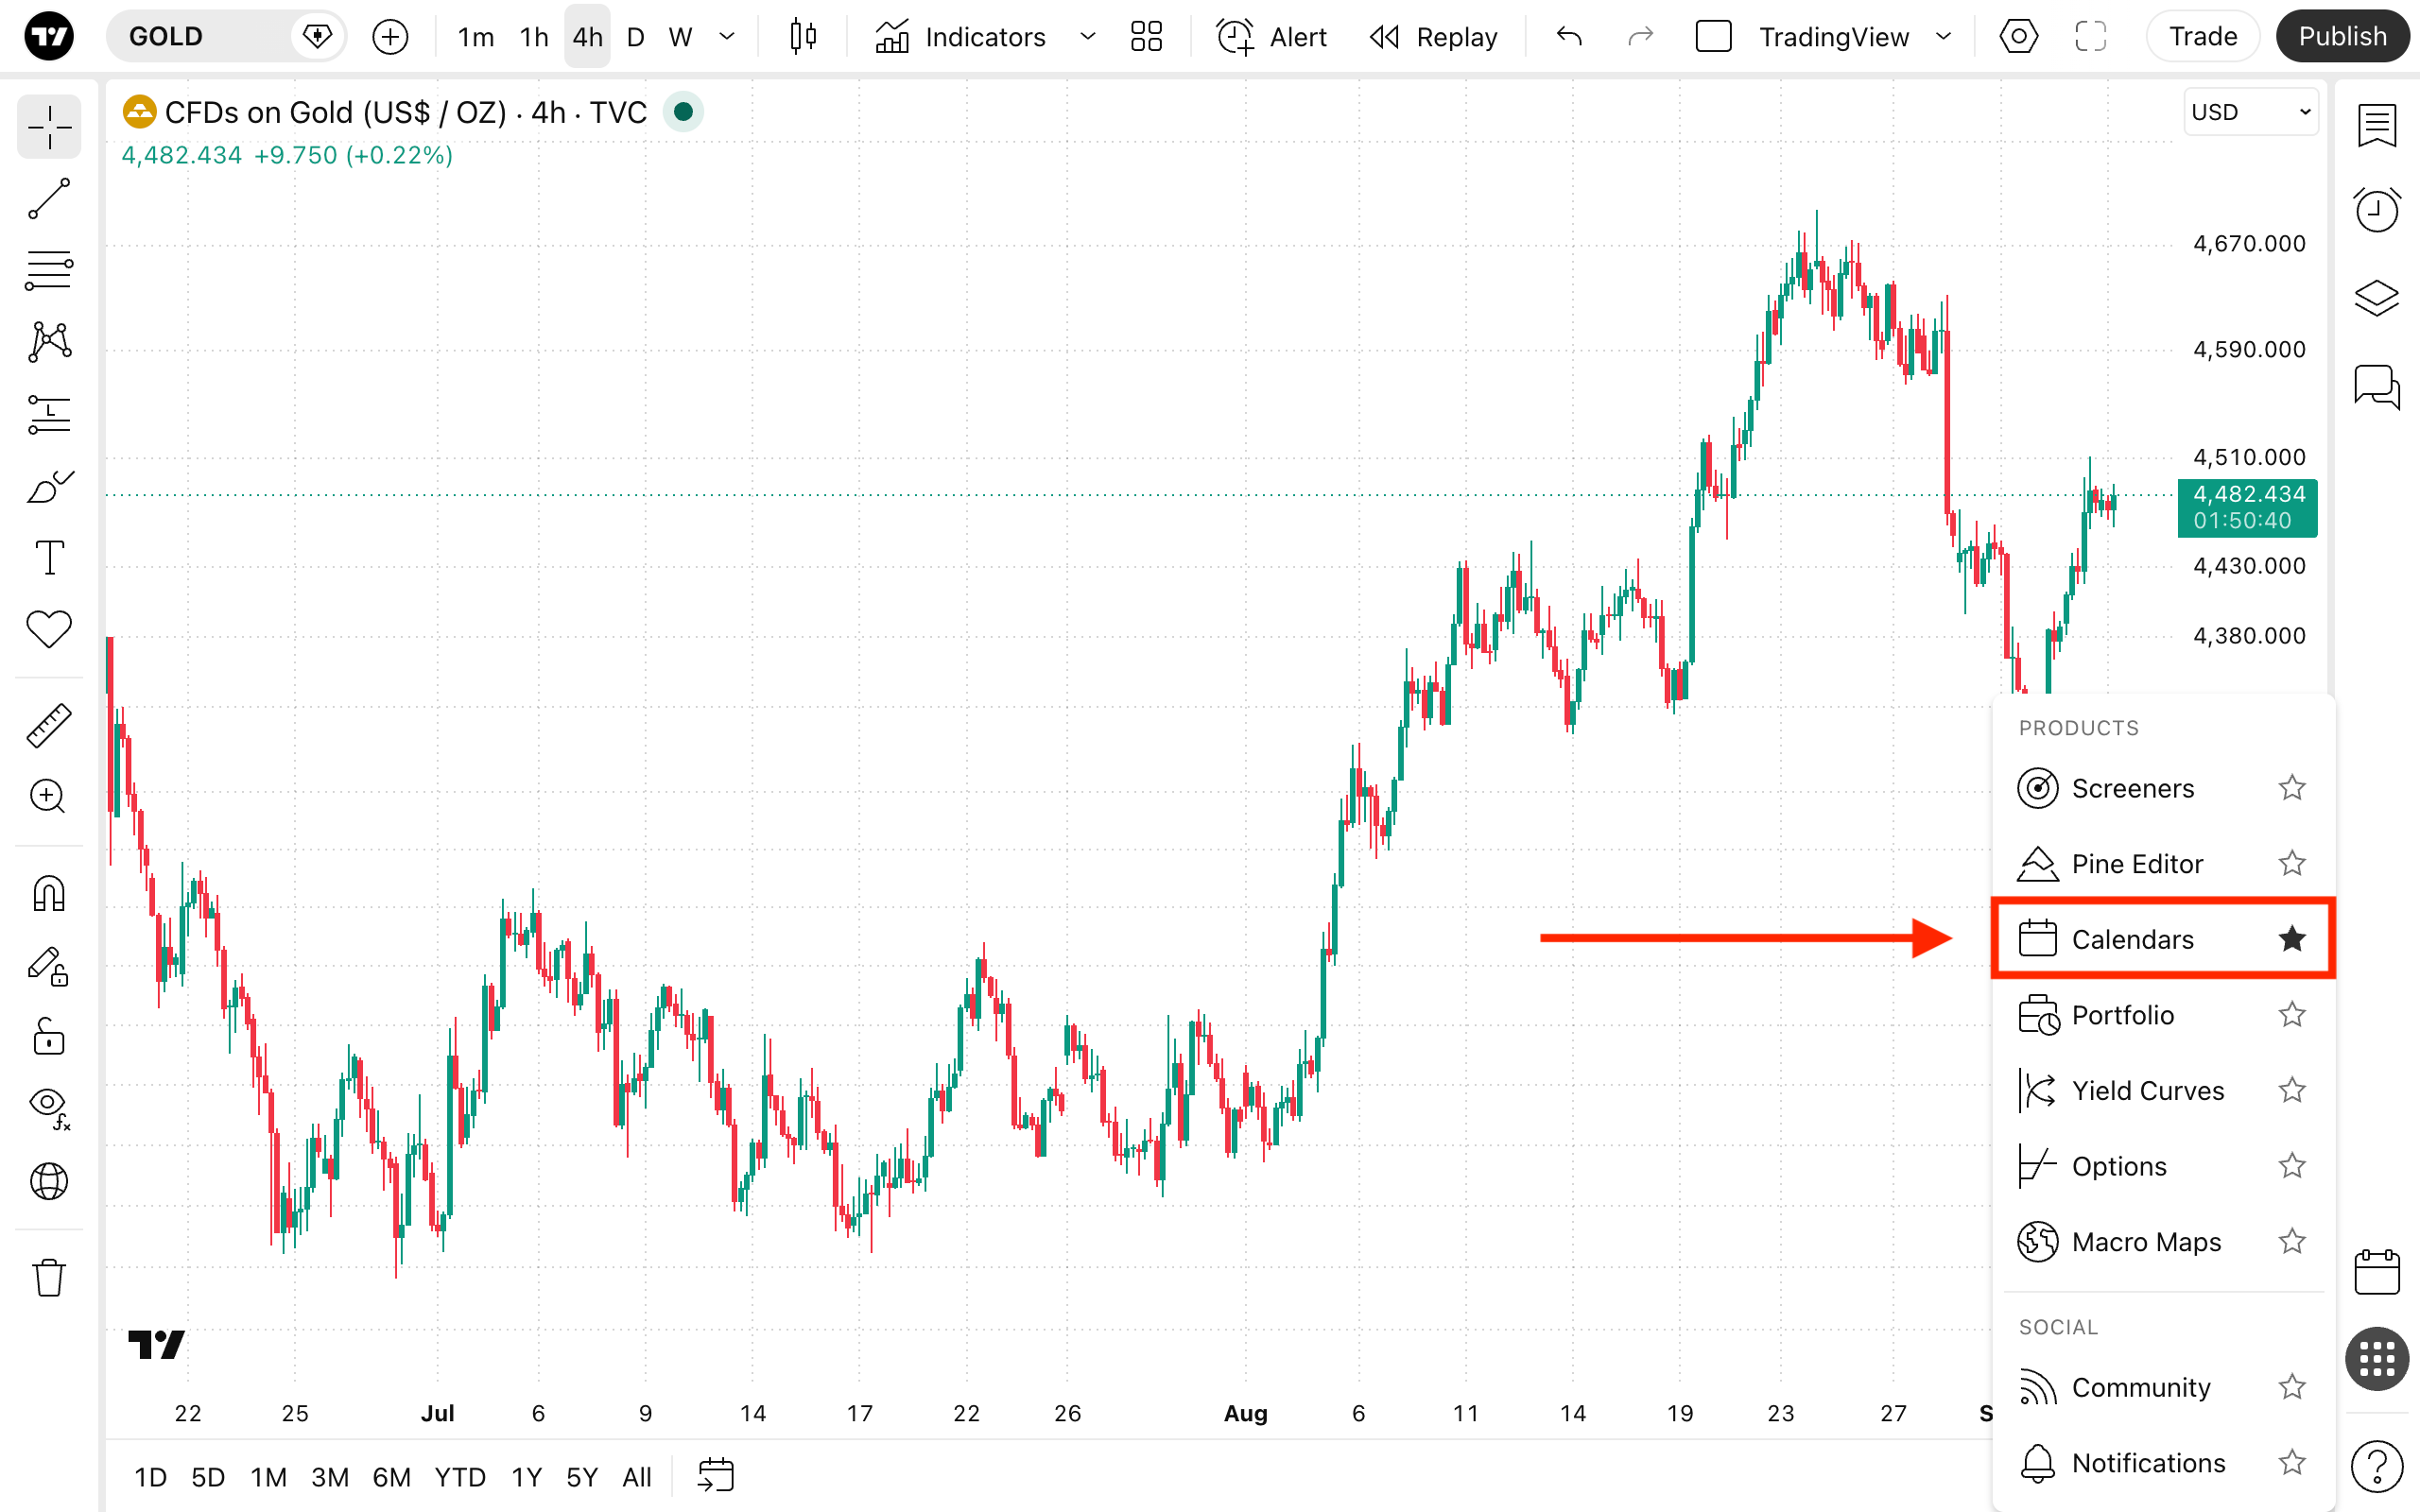
Task: Unfavorite the Calendars star
Action: pos(2292,938)
